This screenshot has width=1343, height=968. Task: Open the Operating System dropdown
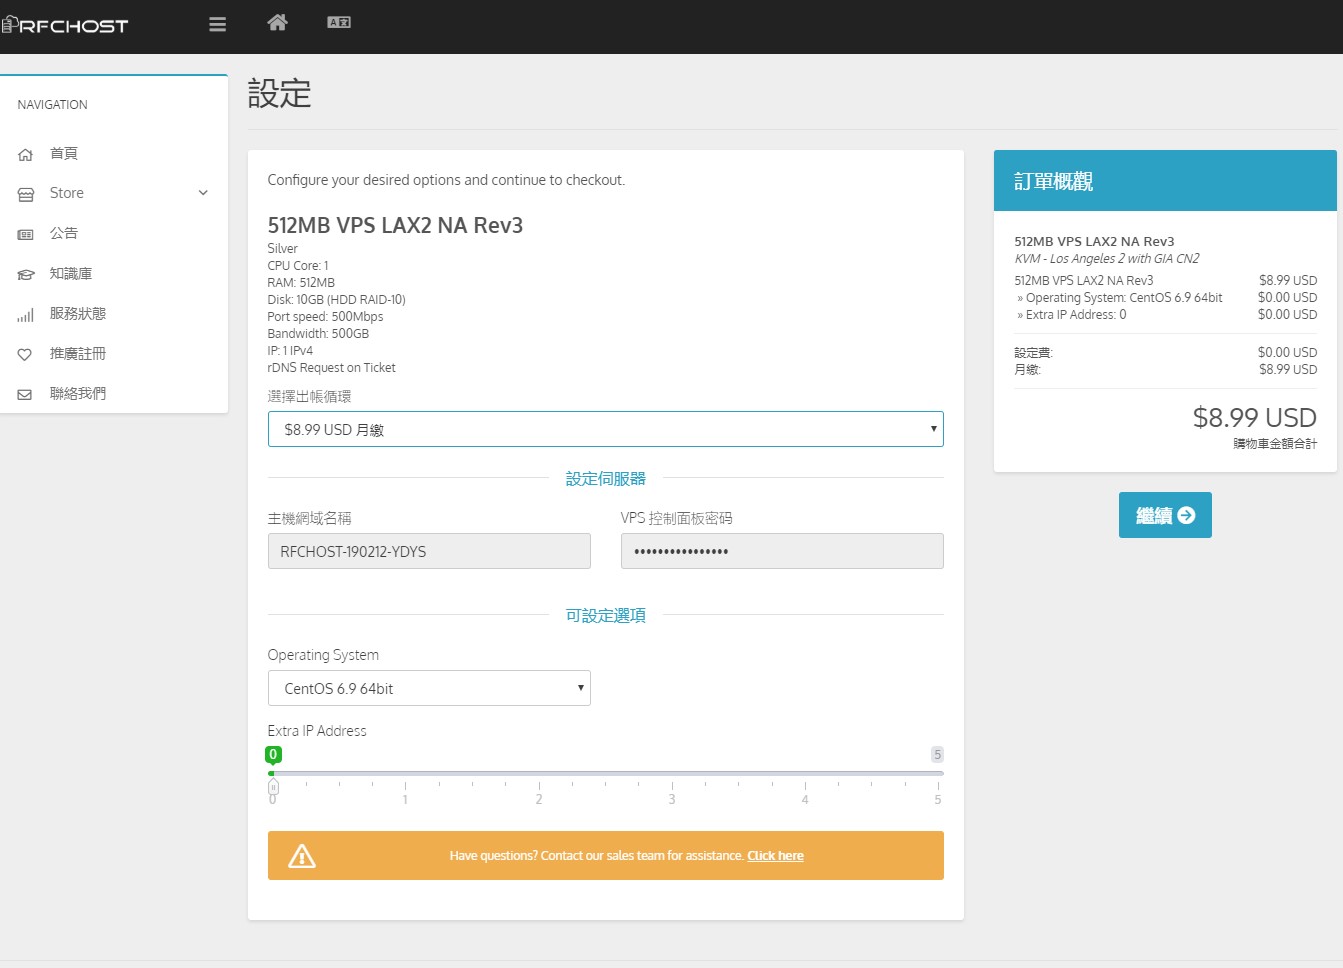(429, 688)
